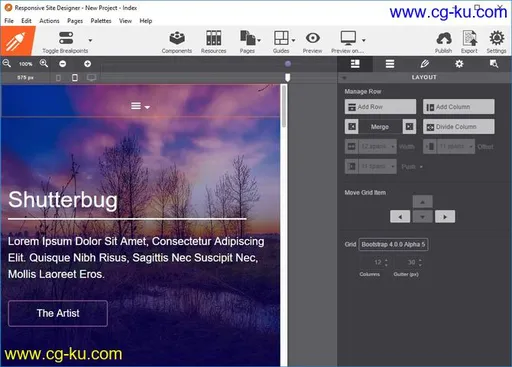Image resolution: width=512 pixels, height=367 pixels.
Task: Switch to the gear settings panel tab
Action: pyautogui.click(x=459, y=64)
